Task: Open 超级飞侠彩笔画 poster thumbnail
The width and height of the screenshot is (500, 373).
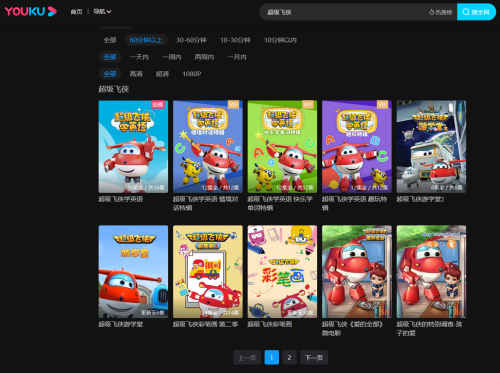Action: tap(282, 271)
